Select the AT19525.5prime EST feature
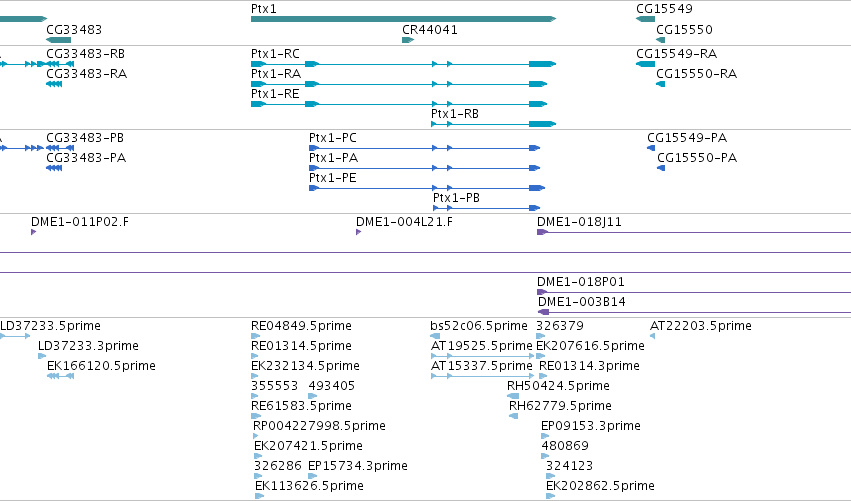This screenshot has width=851, height=501. coord(482,356)
